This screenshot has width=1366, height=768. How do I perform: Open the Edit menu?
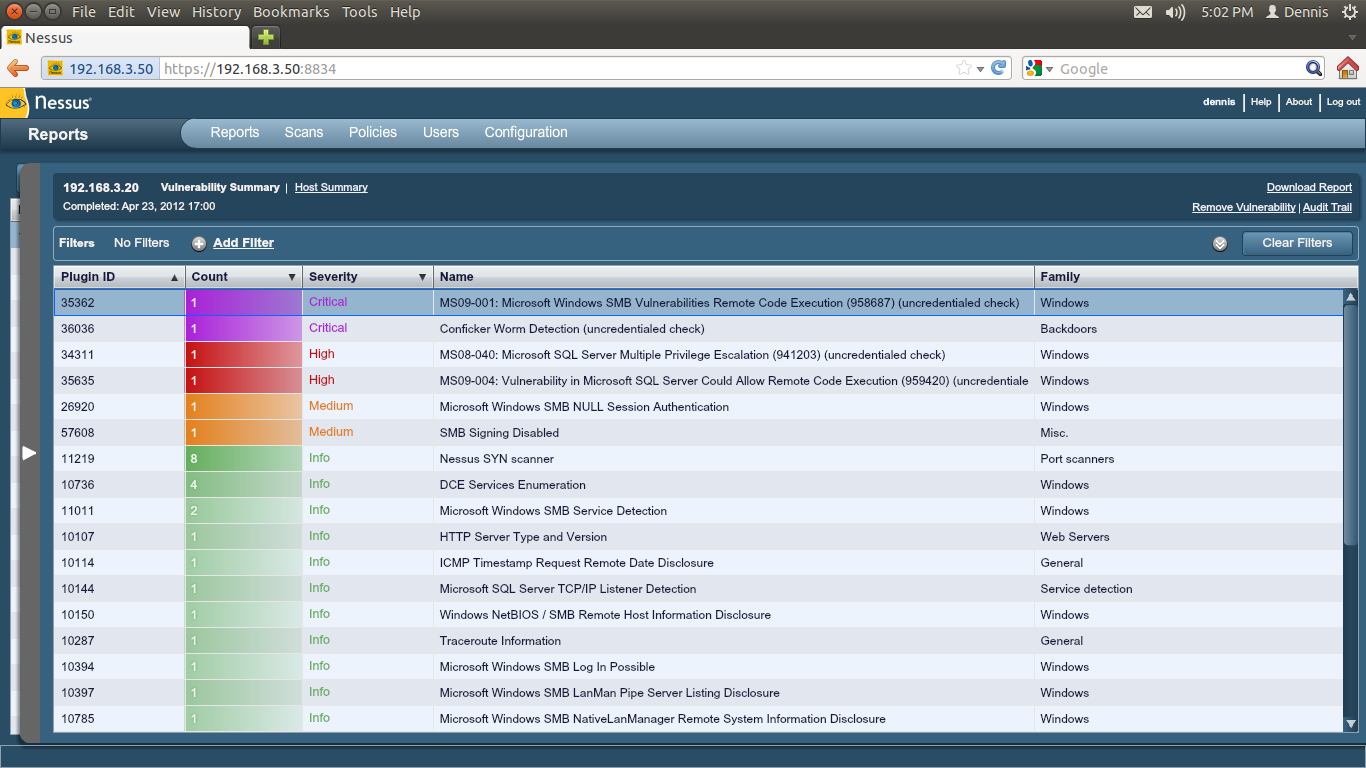pos(121,12)
